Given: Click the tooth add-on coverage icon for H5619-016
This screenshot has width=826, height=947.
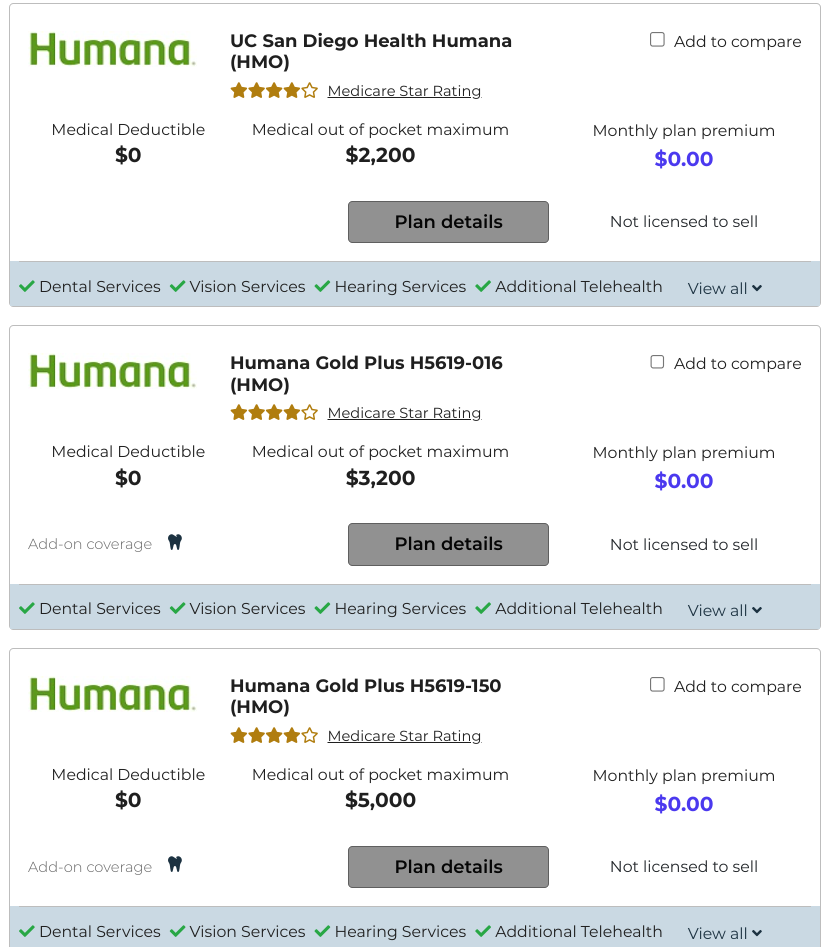Looking at the screenshot, I should click(174, 541).
